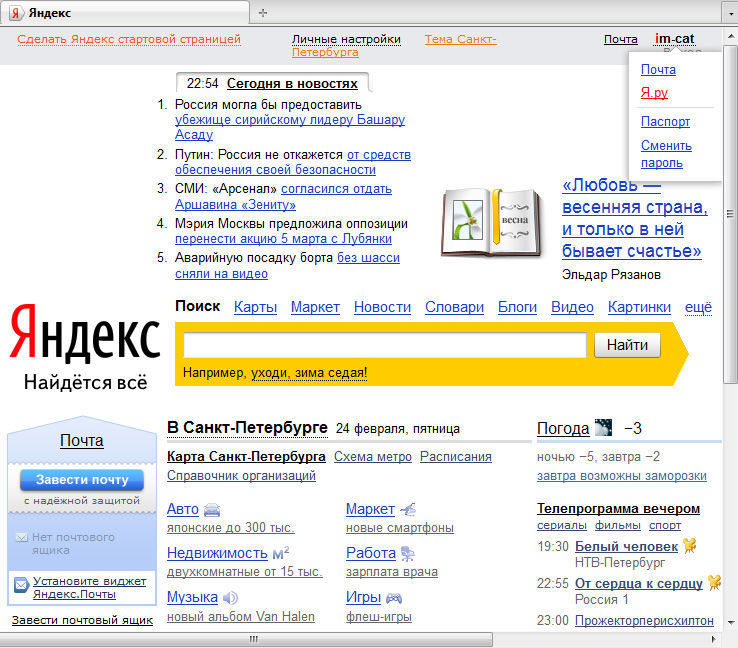Screen dimensions: 738x648
Task: Click the horizontal scrollbar thumb
Action: (247, 640)
